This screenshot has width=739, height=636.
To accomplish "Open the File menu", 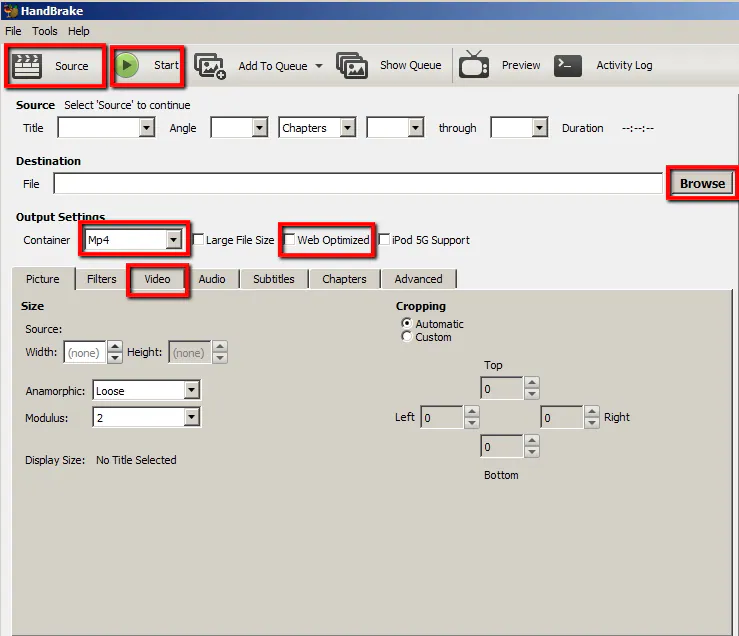I will [x=13, y=31].
